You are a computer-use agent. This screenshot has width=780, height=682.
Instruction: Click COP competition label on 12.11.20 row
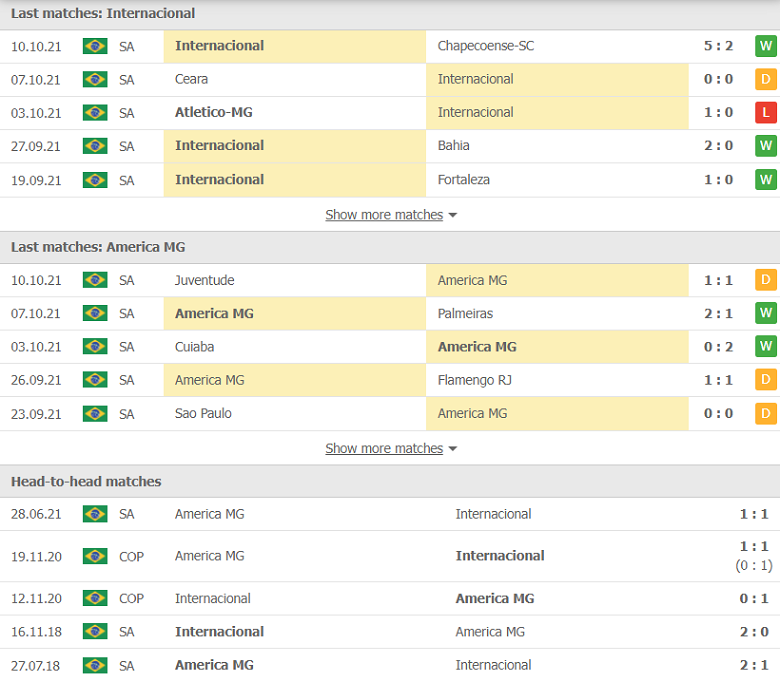131,598
